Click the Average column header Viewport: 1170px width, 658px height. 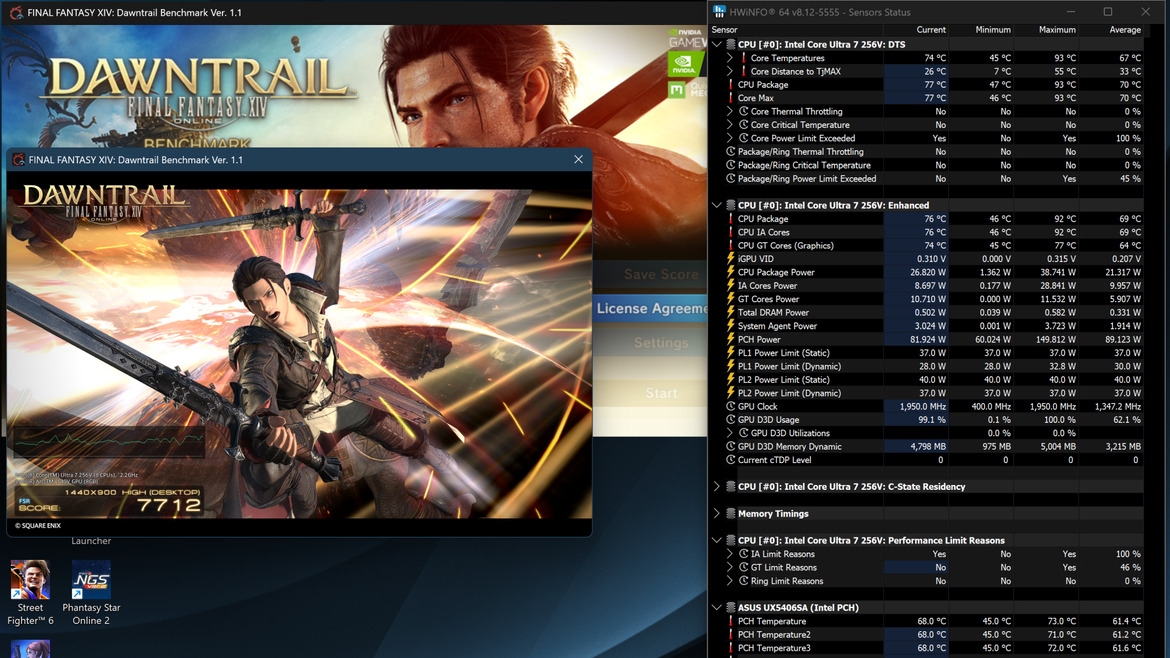click(x=1124, y=30)
